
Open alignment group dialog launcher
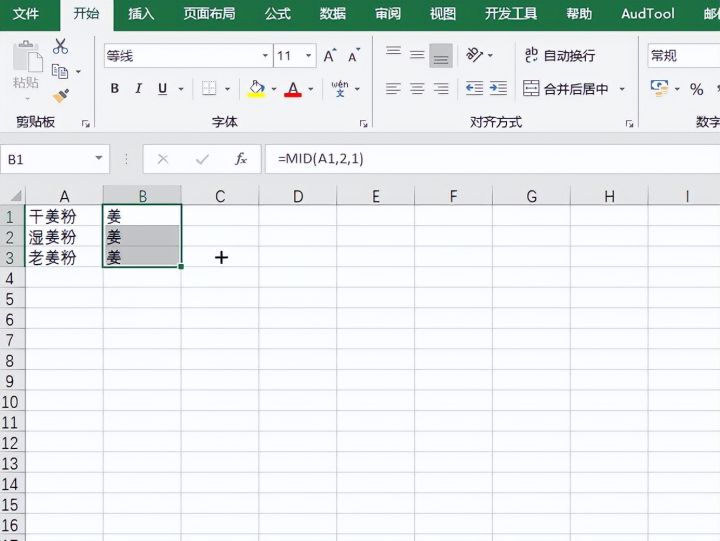point(629,124)
